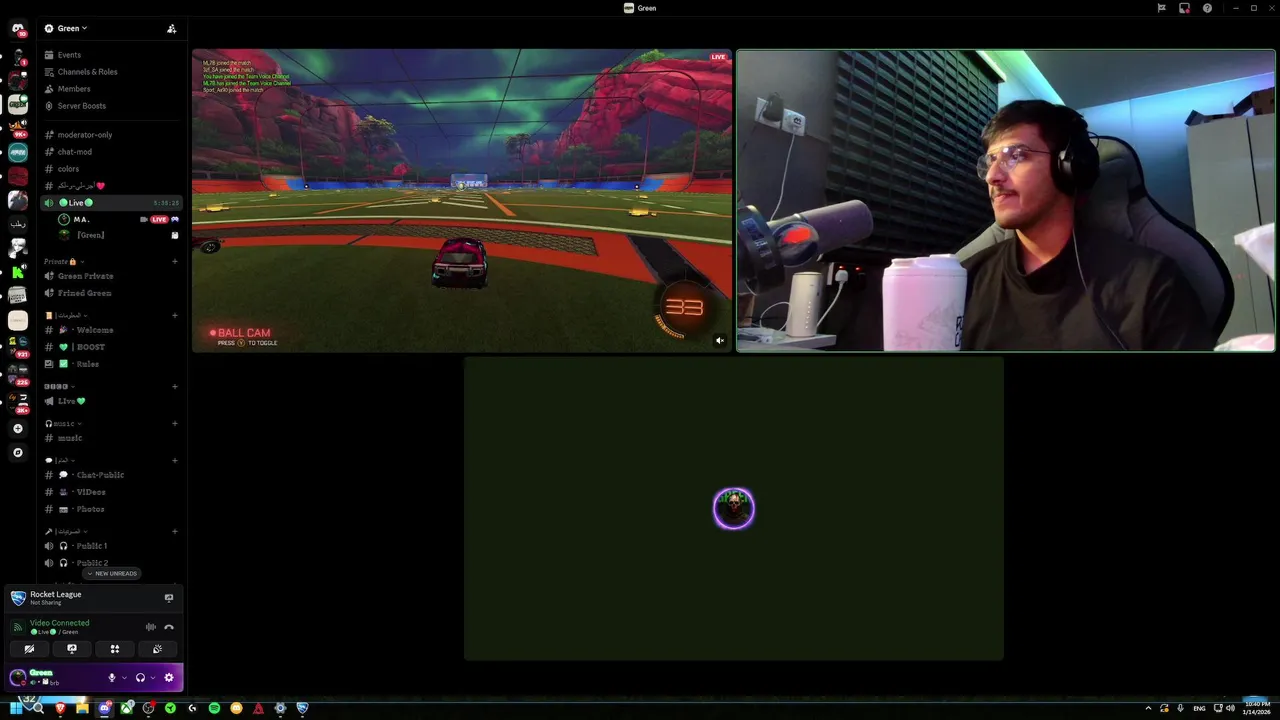1280x720 pixels.
Task: Open the invite people icon beside Green
Action: [171, 28]
